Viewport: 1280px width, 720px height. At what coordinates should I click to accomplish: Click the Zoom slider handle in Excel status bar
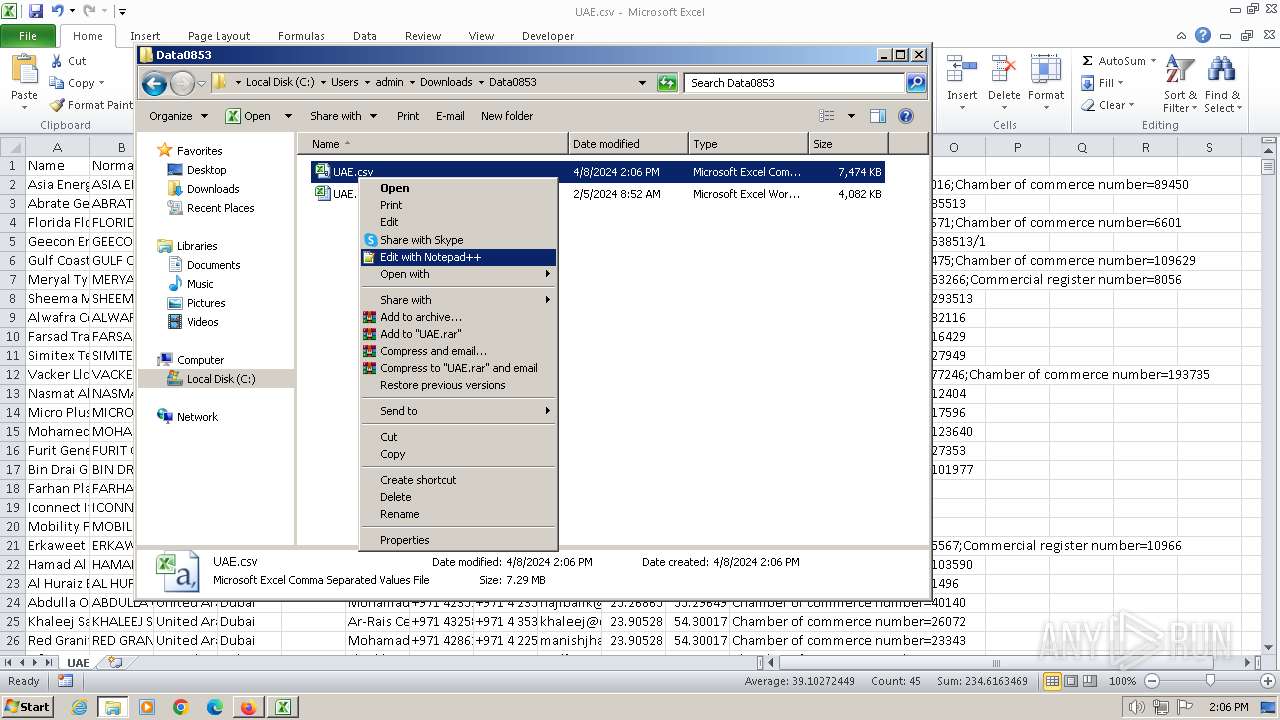1210,681
